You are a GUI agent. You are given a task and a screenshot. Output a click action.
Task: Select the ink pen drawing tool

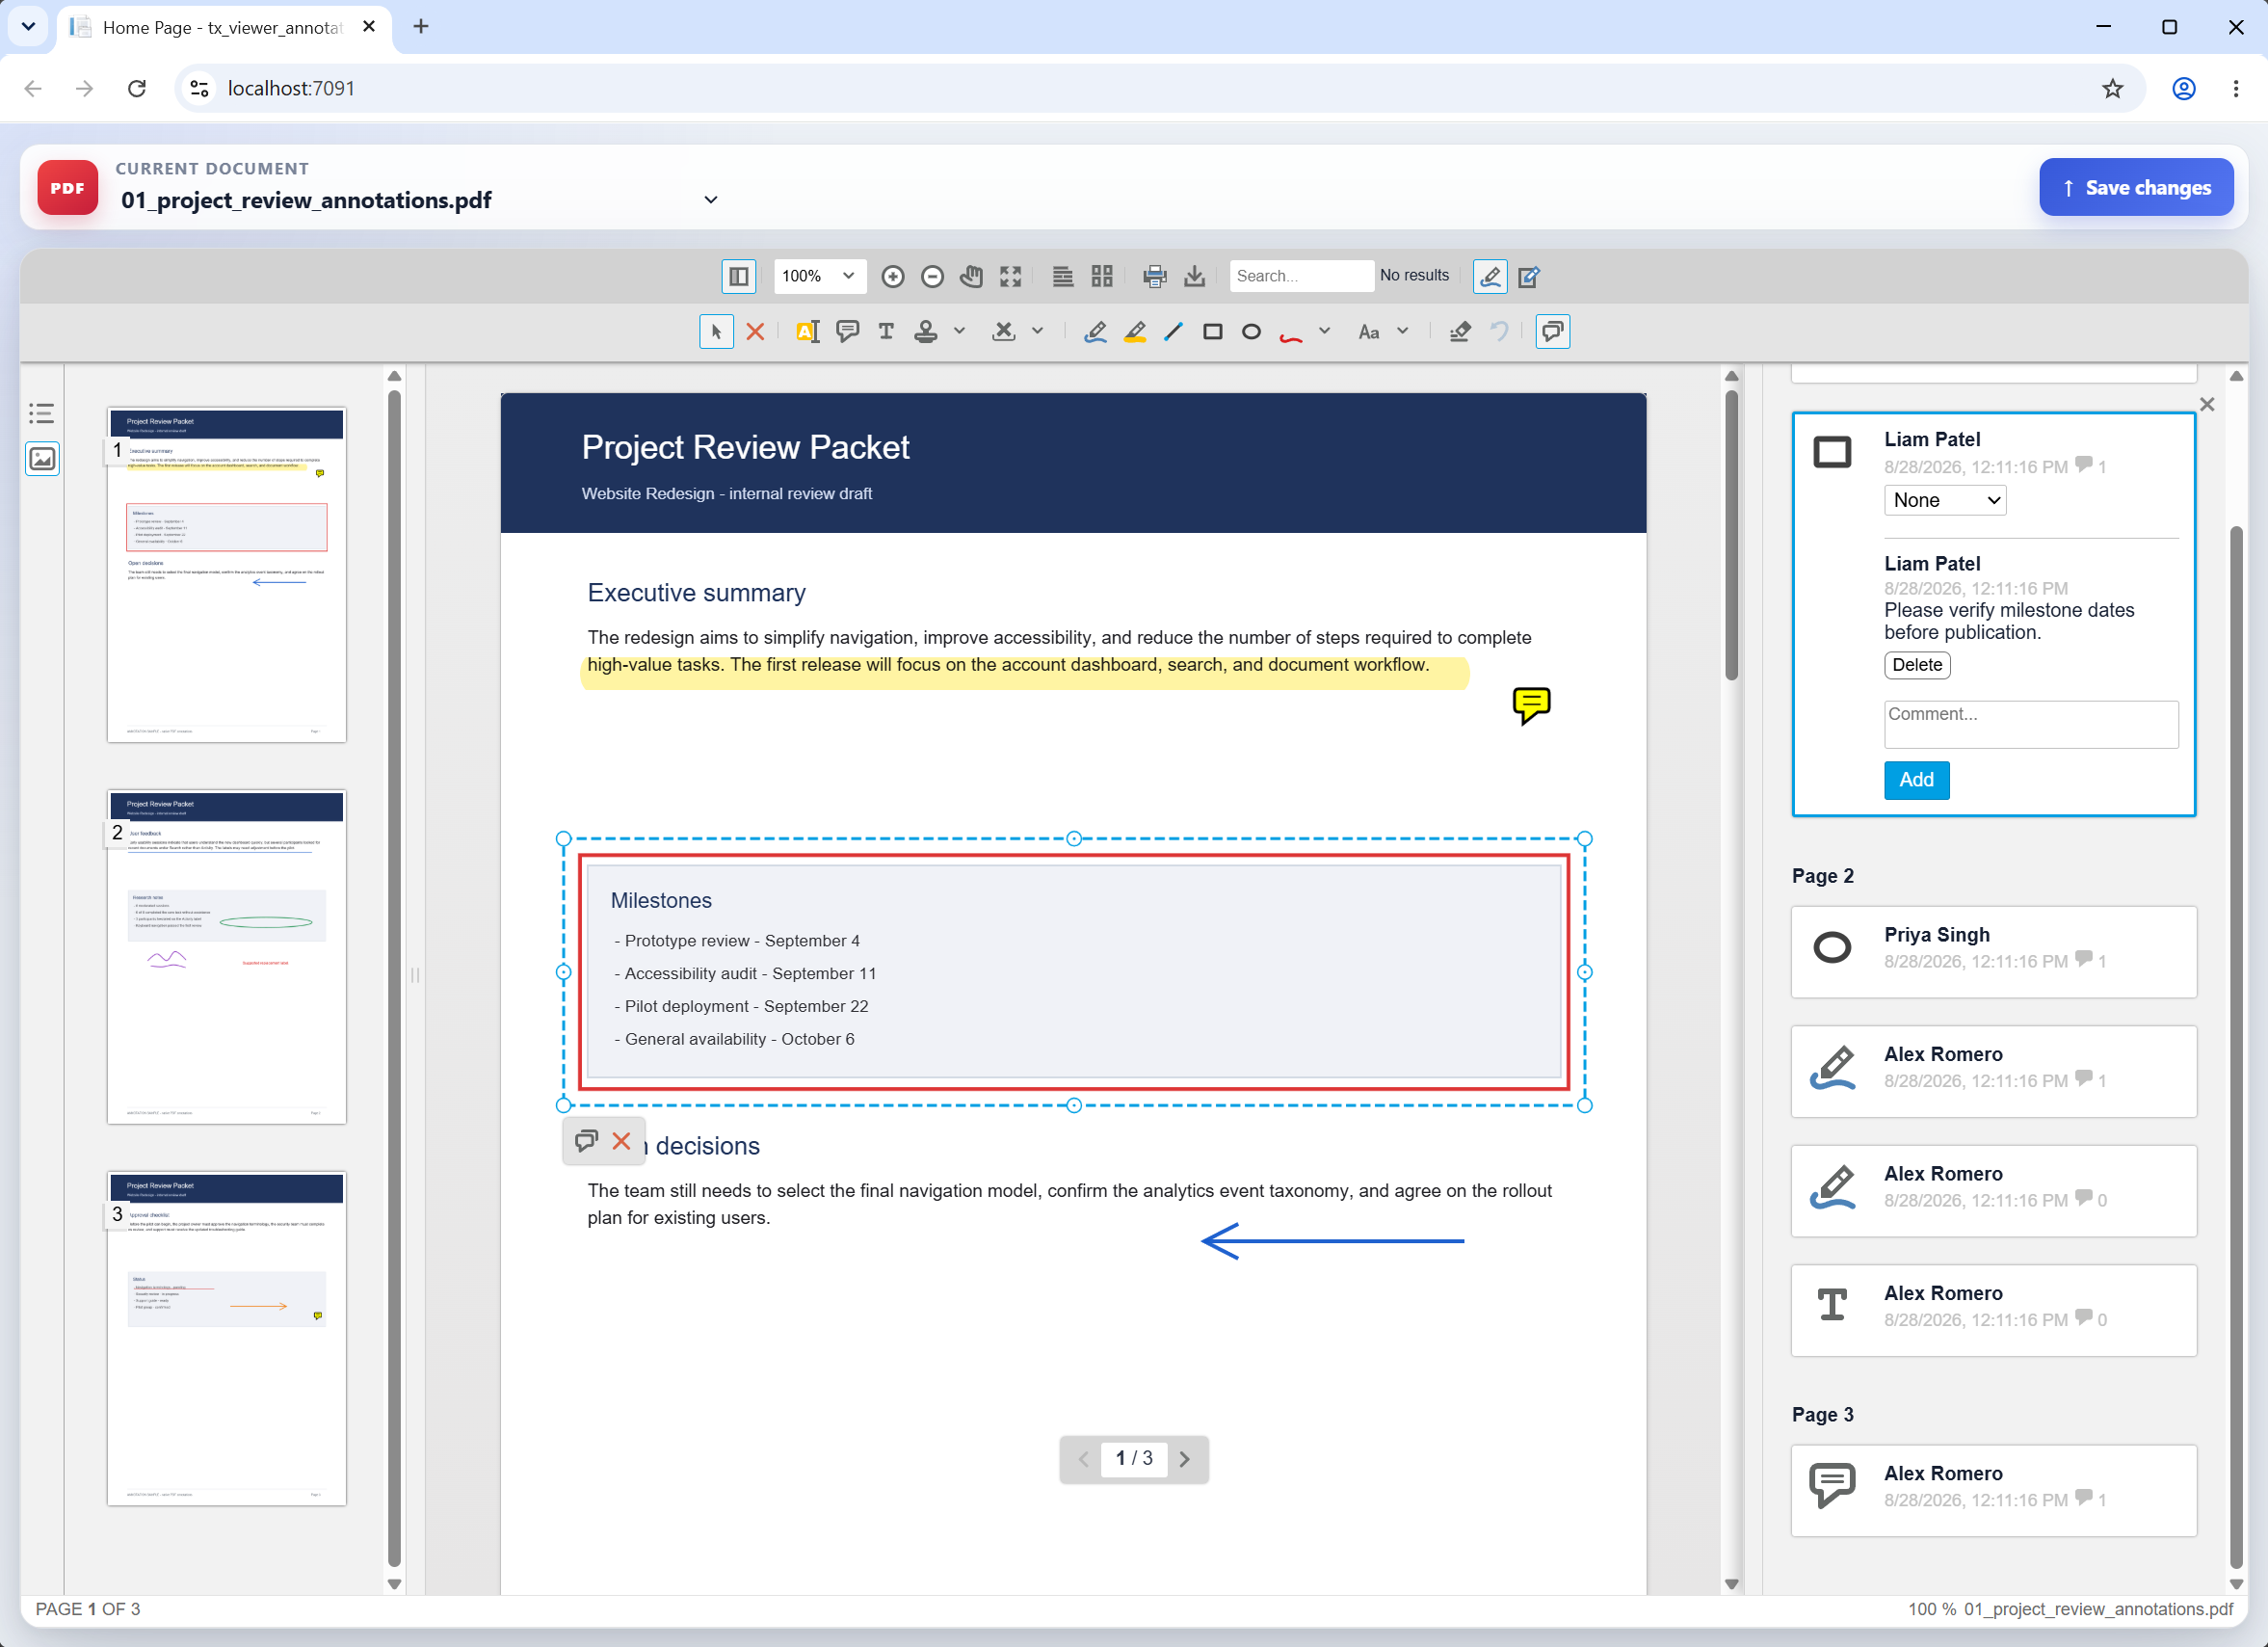coord(1095,331)
